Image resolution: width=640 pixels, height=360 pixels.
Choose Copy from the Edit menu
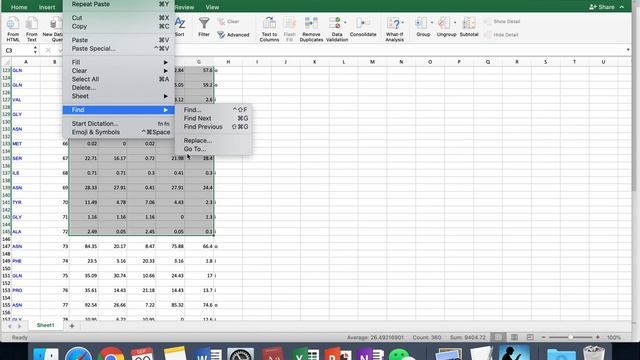(118, 26)
